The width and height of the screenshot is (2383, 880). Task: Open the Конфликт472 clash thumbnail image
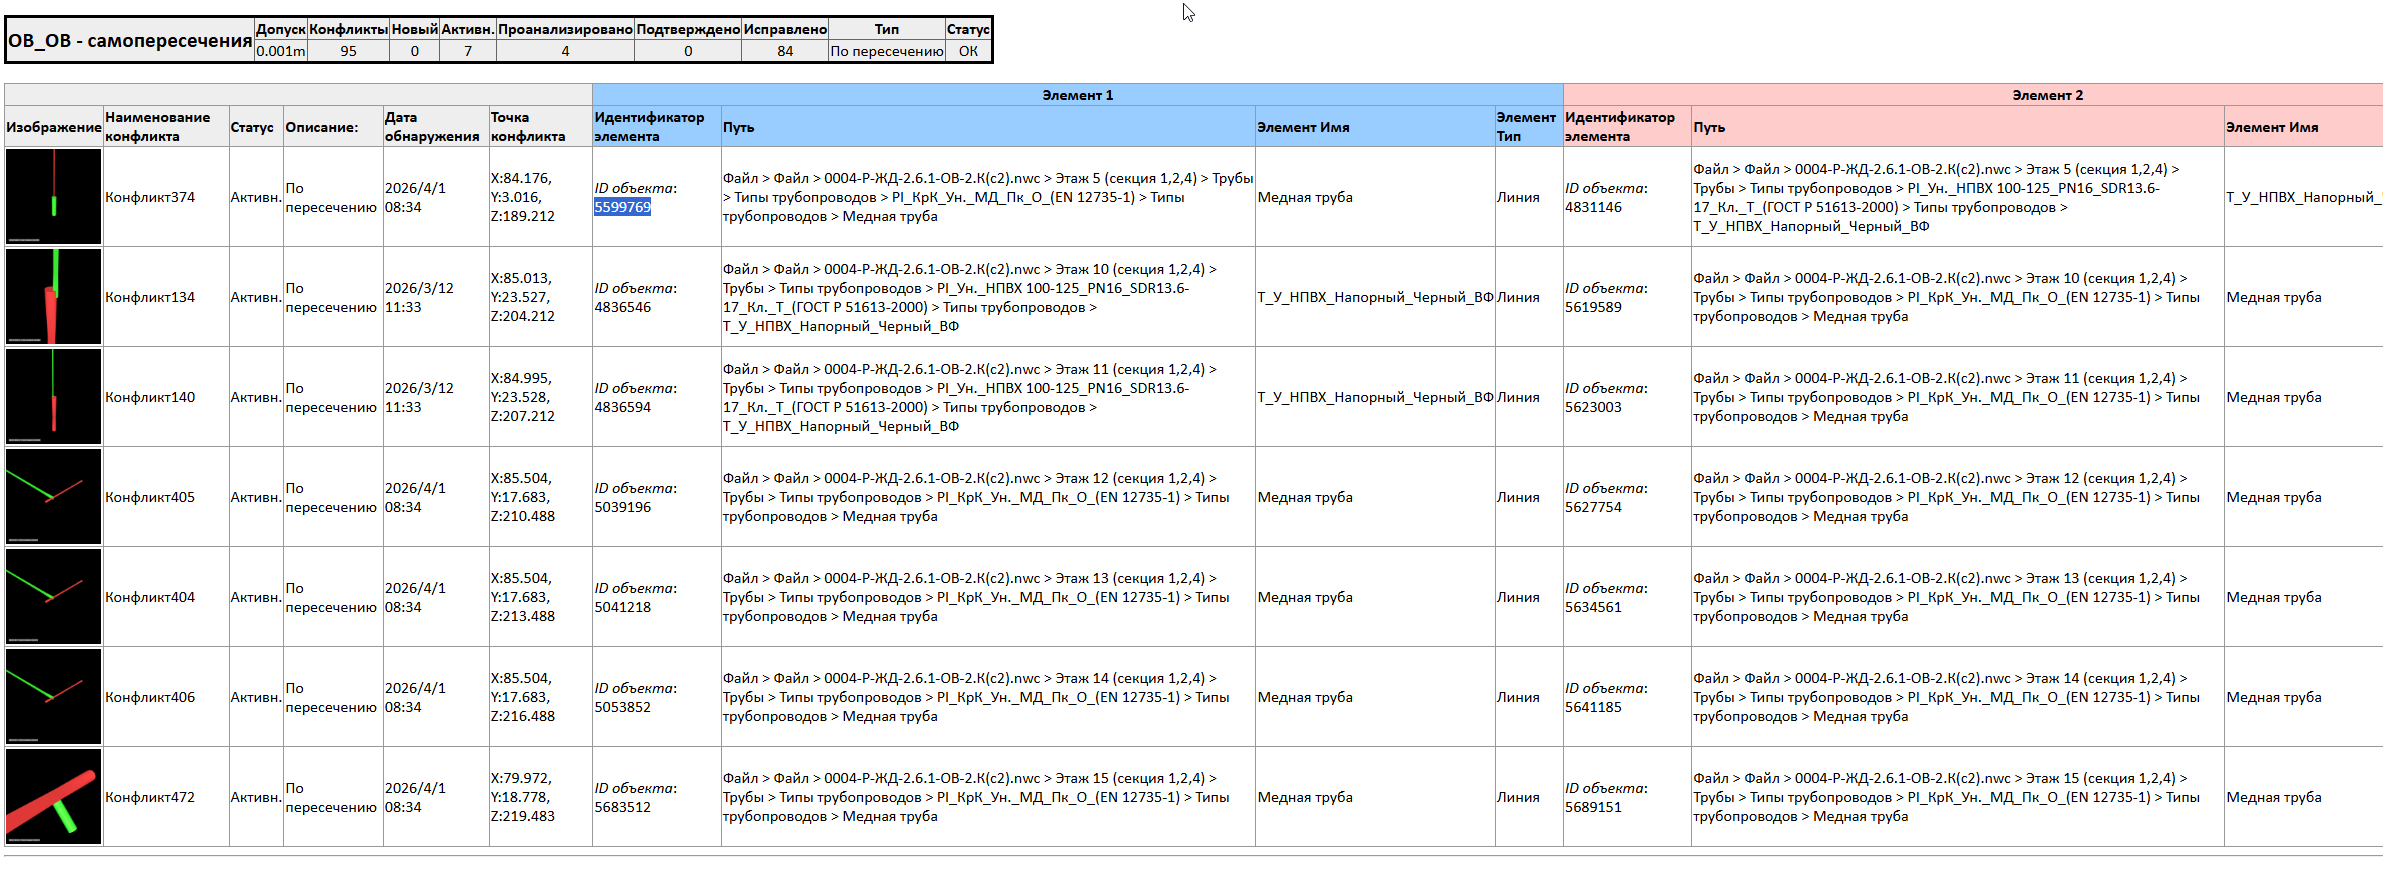[53, 796]
